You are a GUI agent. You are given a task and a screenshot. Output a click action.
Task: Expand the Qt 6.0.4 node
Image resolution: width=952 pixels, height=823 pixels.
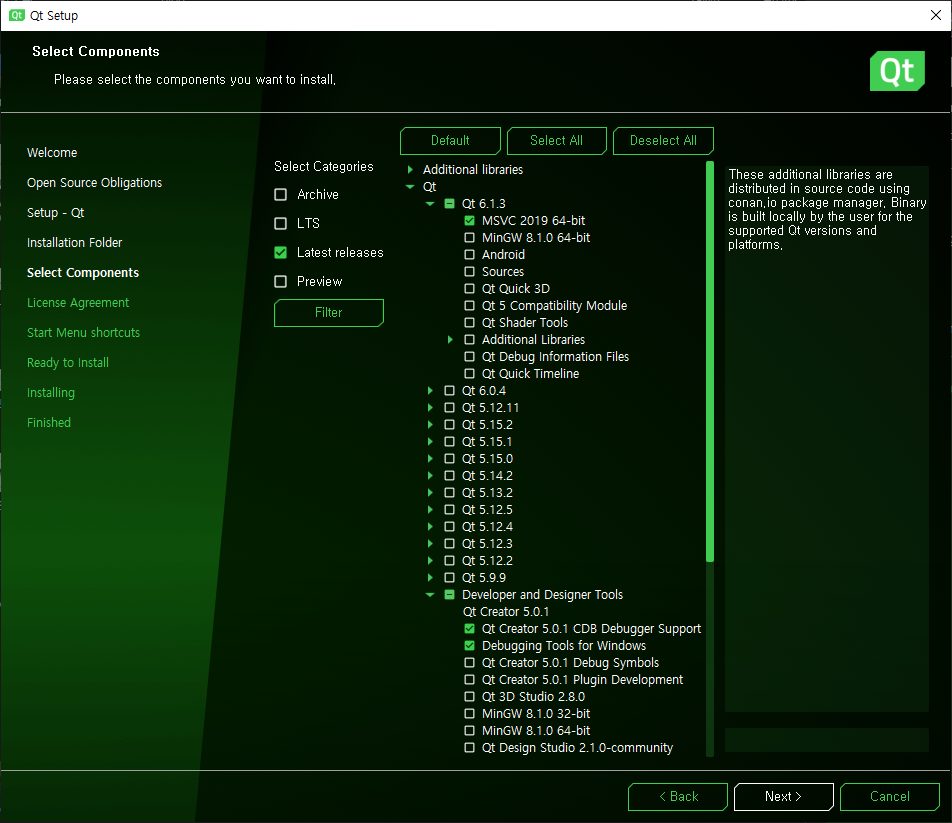coord(430,390)
